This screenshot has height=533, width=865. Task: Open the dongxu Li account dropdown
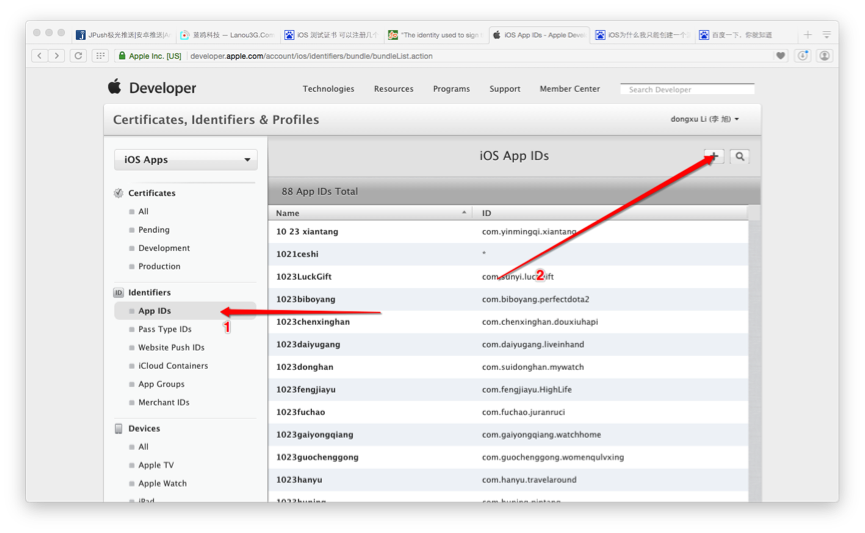[704, 119]
